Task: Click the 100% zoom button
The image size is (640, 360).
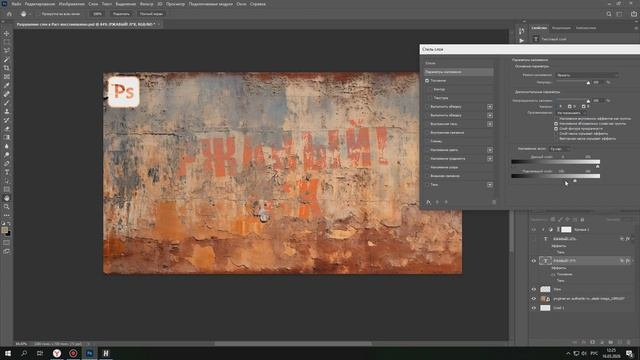Action: [97, 14]
